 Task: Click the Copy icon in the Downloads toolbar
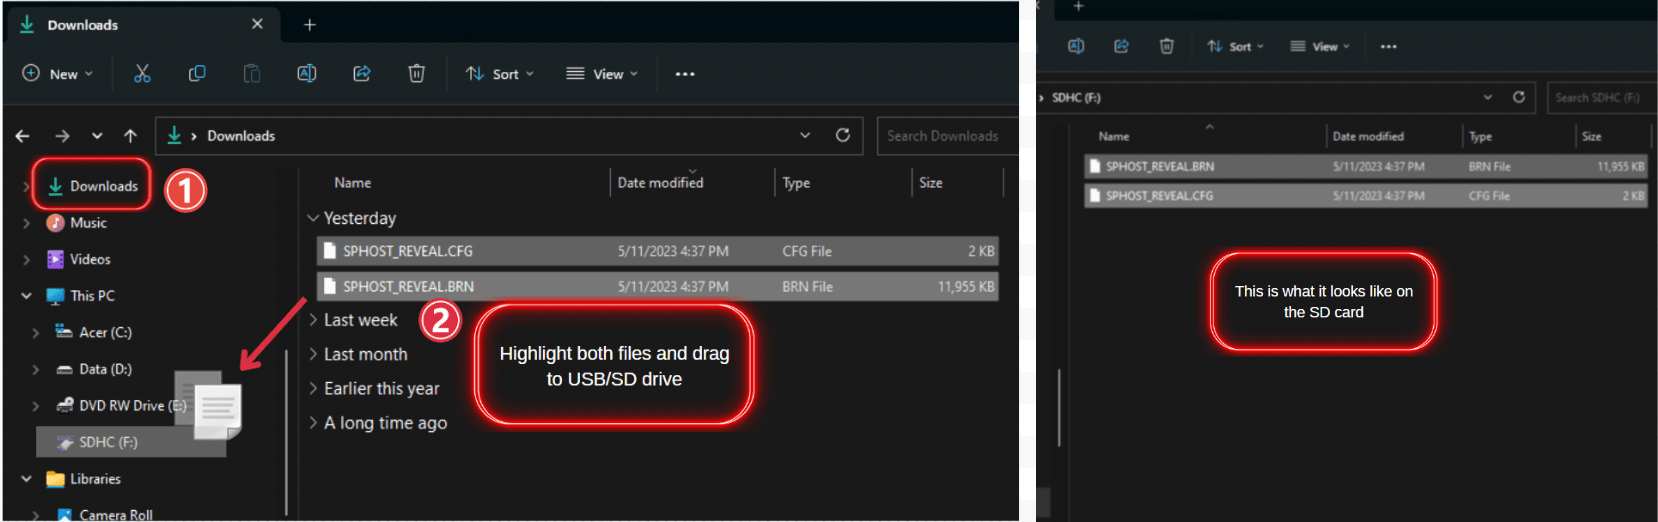pyautogui.click(x=197, y=73)
